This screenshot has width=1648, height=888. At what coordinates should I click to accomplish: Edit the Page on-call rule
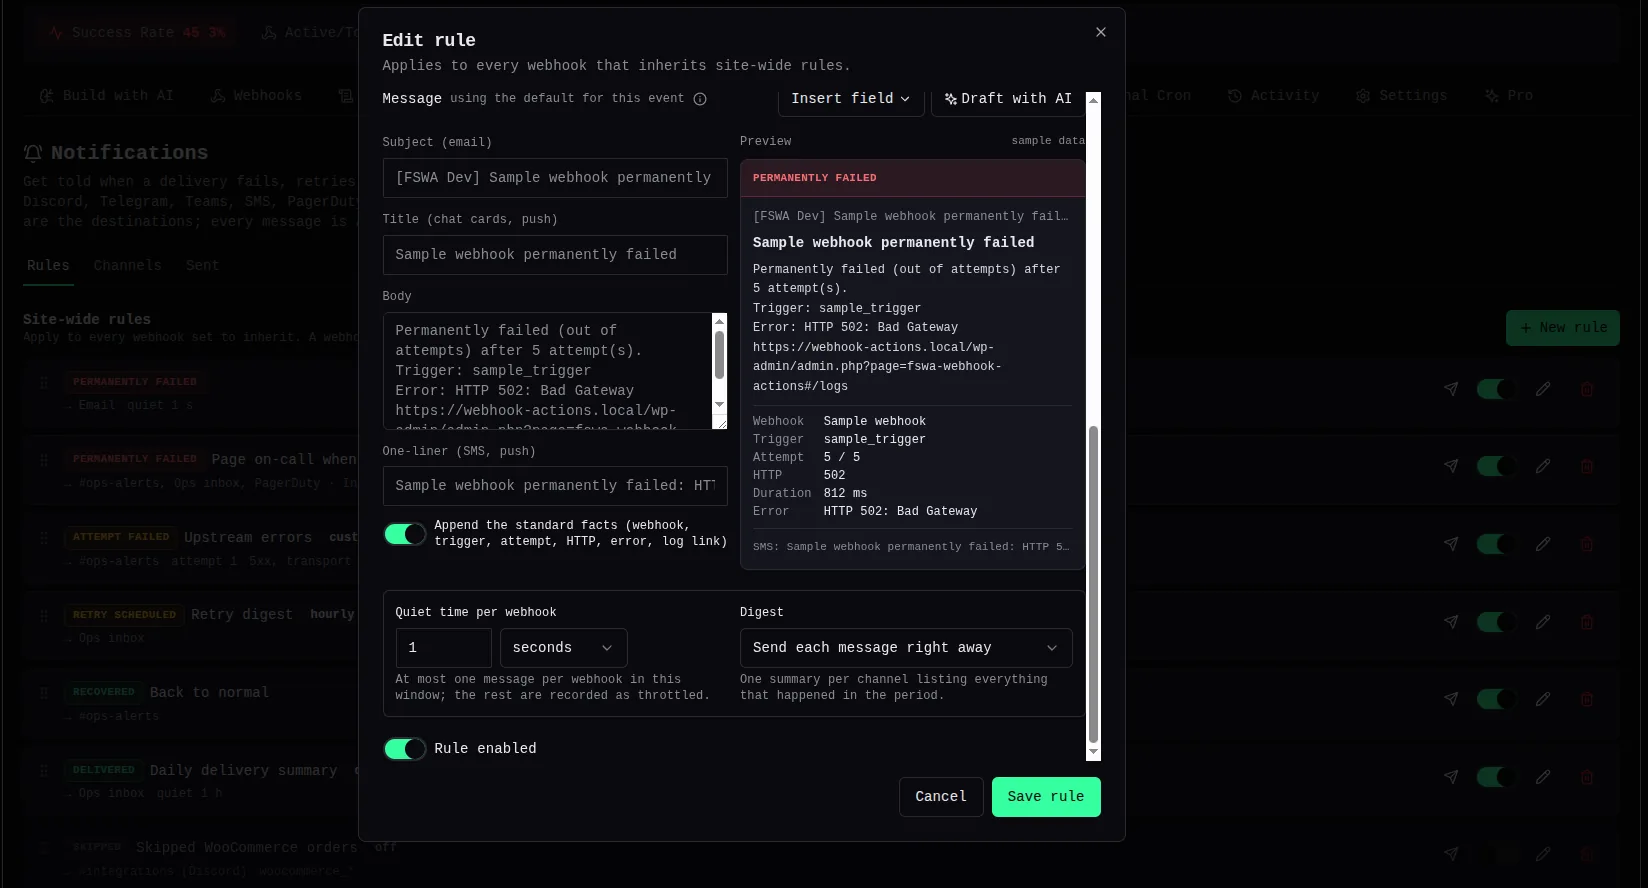click(1543, 466)
